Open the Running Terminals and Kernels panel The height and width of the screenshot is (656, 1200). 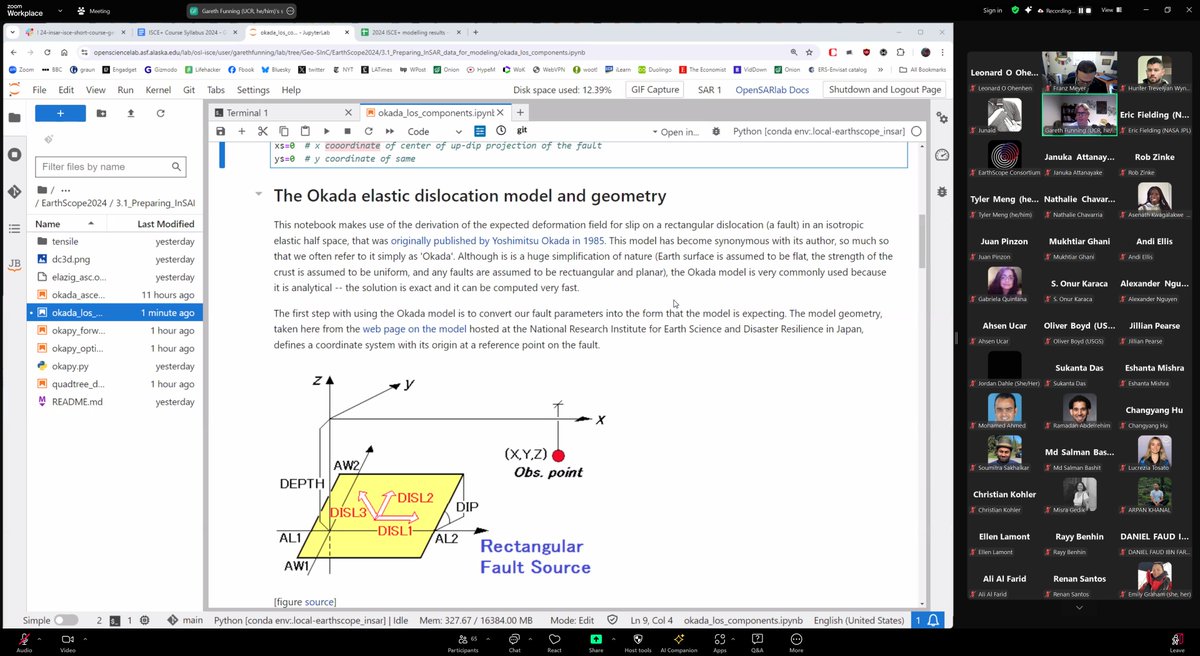pyautogui.click(x=14, y=155)
